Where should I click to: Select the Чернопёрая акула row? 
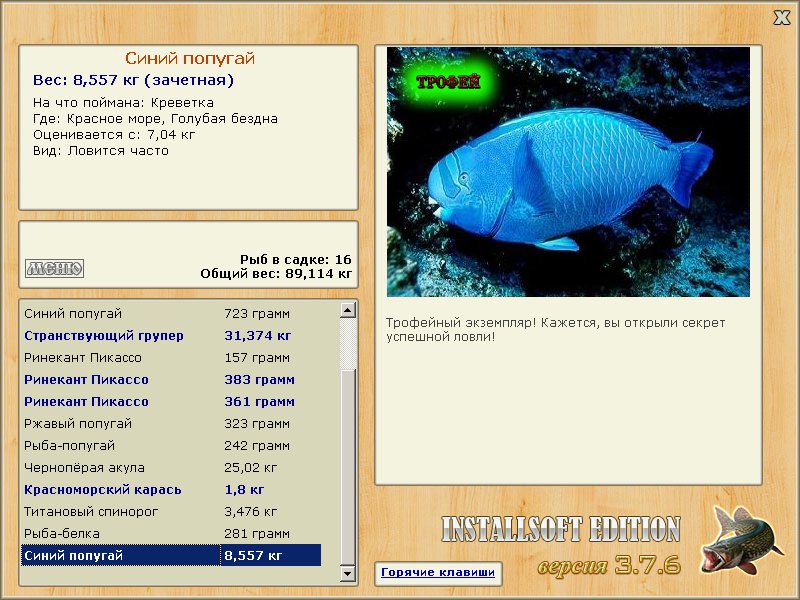click(x=171, y=467)
